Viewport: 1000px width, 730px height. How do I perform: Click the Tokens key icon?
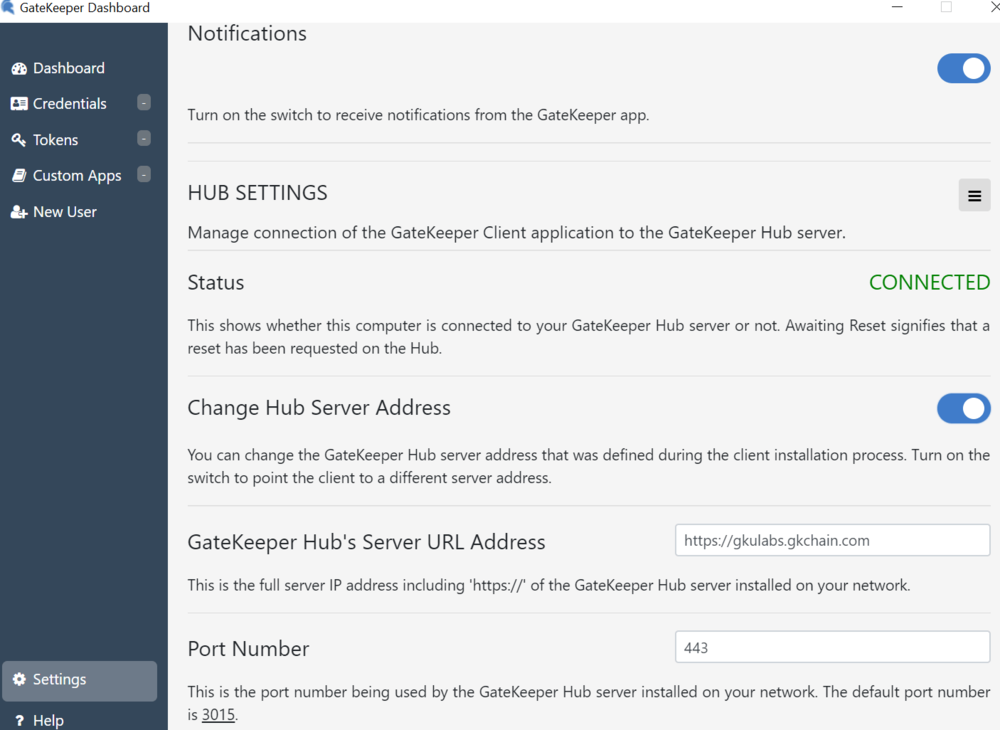coord(19,140)
